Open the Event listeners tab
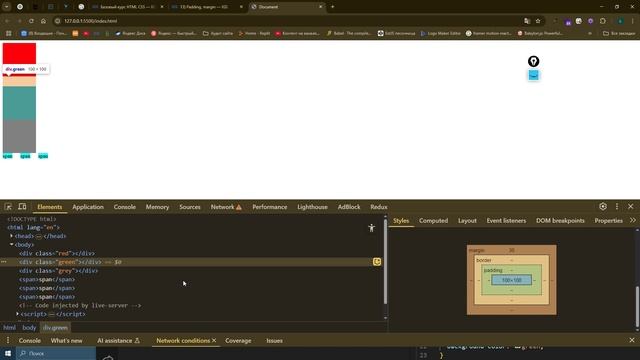Screen dimensions: 640x360 tap(506, 220)
